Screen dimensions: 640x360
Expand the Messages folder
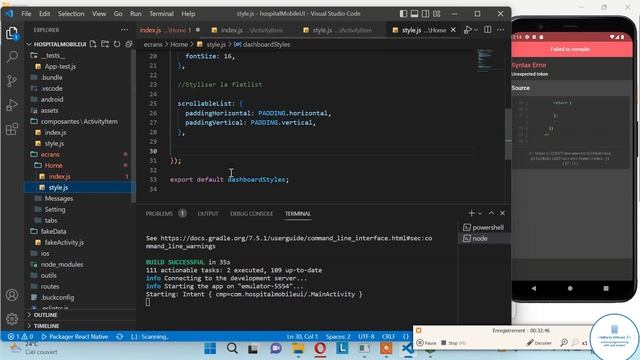(x=59, y=198)
